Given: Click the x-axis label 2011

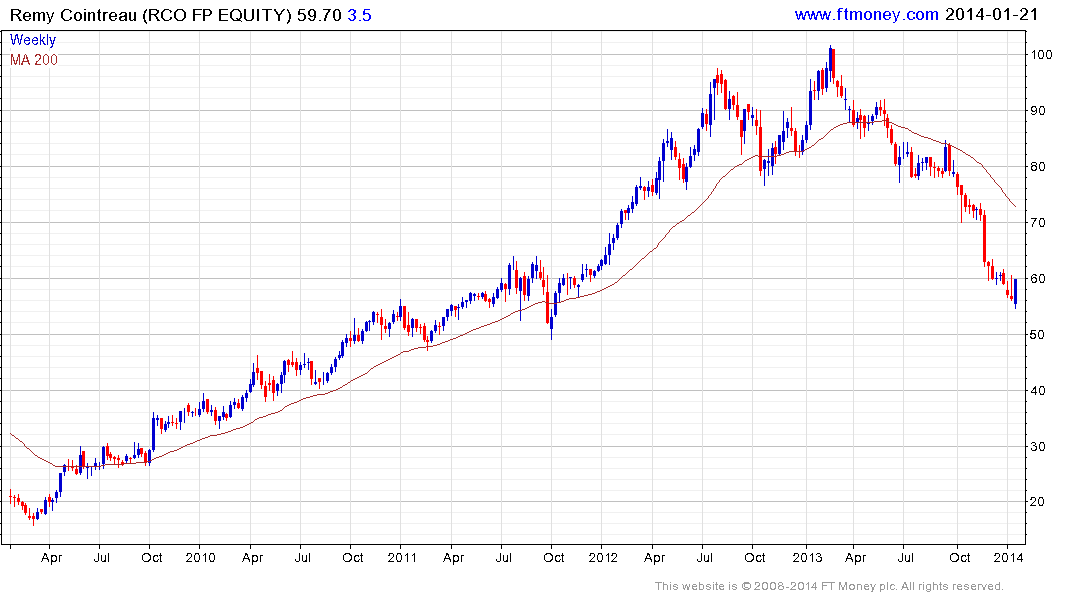Looking at the screenshot, I should pyautogui.click(x=402, y=557).
